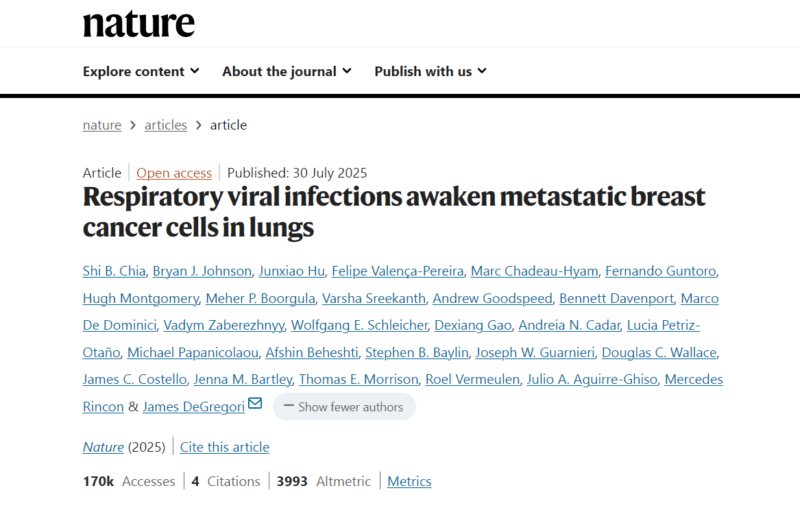Open corresponding author James DeGregori

click(x=194, y=407)
